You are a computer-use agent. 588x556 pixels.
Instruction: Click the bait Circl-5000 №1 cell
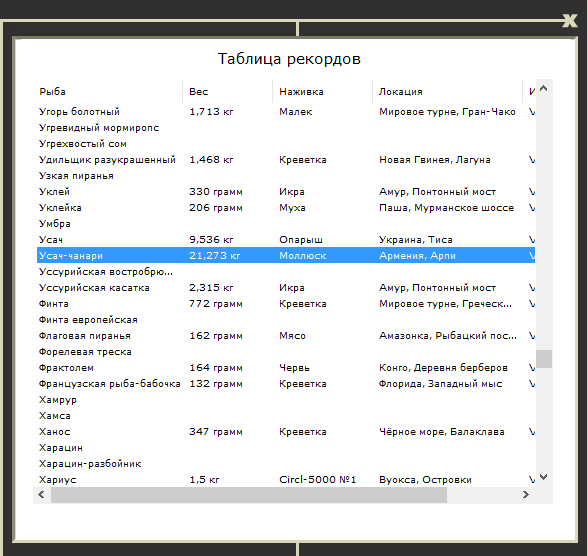[317, 480]
